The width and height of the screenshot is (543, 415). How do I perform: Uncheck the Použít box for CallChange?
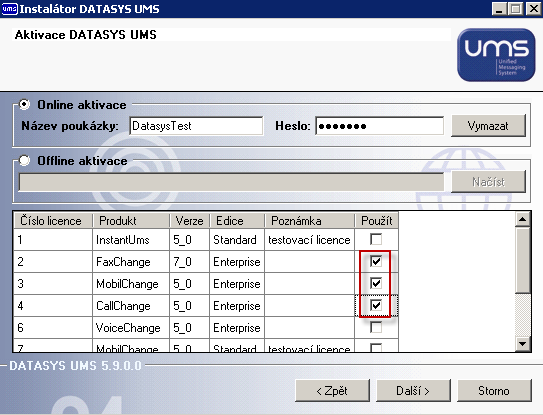(376, 305)
